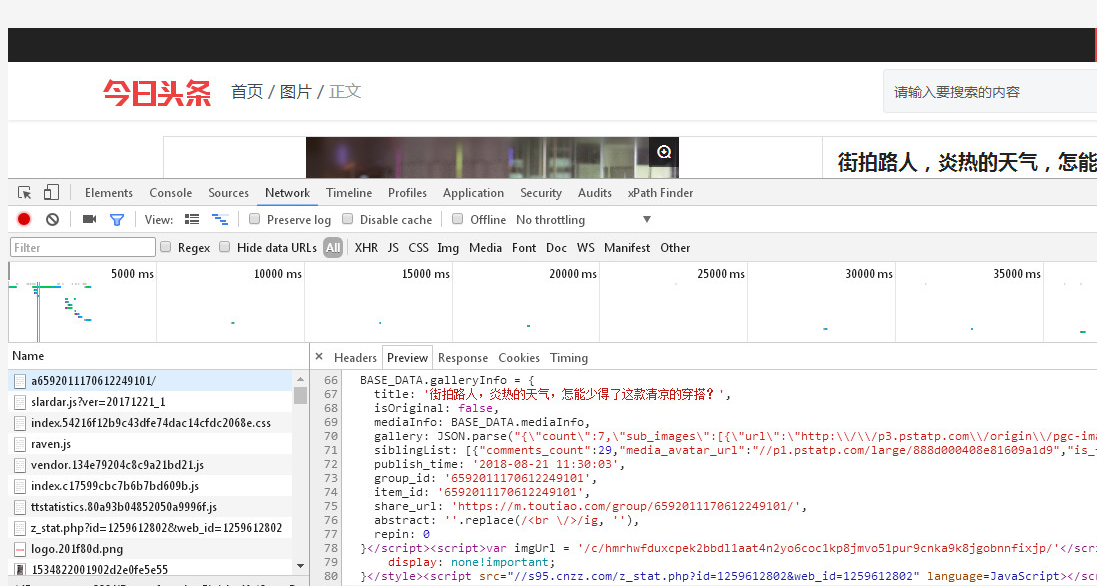Stop recording with the red record button

(24, 220)
